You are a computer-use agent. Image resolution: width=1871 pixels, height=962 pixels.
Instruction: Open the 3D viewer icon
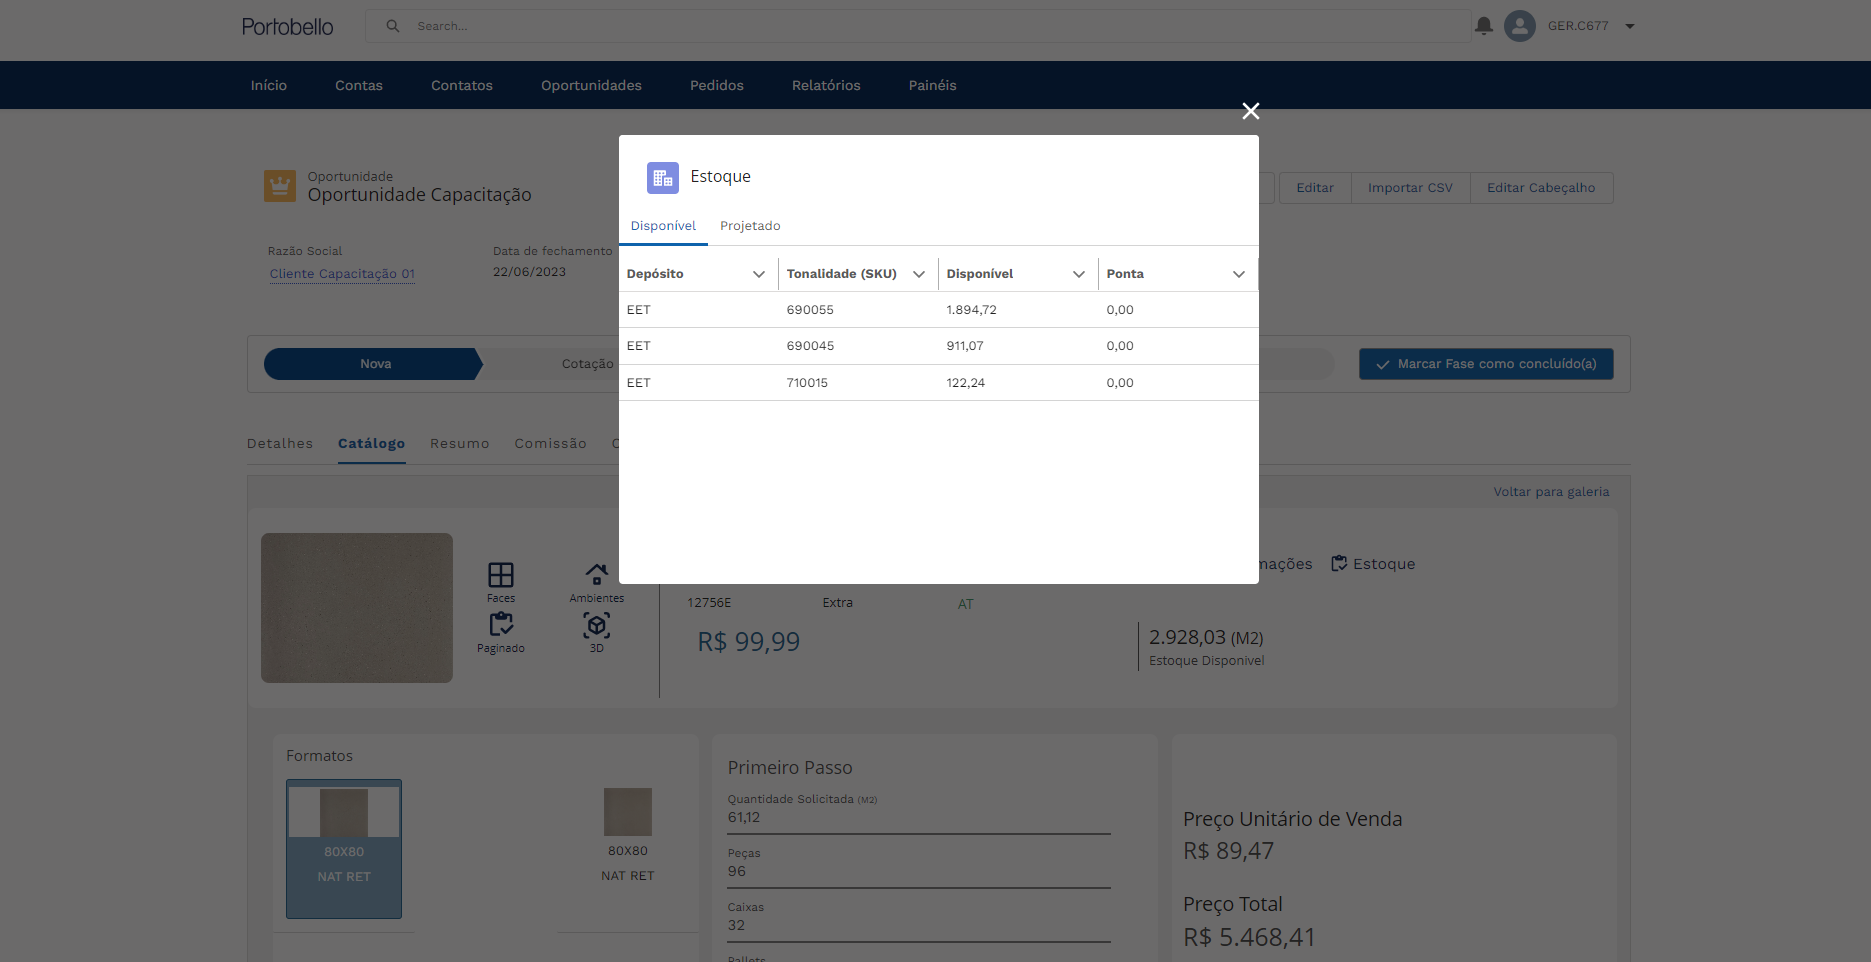[597, 626]
